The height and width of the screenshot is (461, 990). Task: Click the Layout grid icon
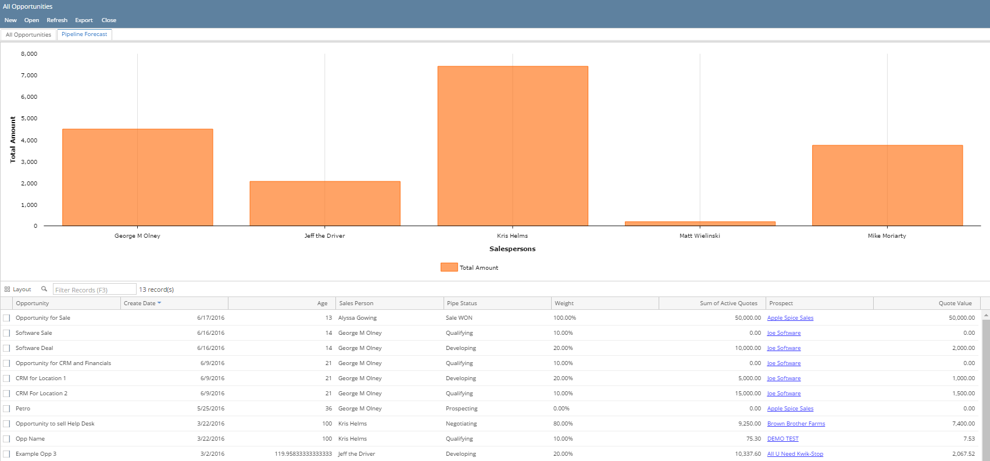(x=7, y=289)
